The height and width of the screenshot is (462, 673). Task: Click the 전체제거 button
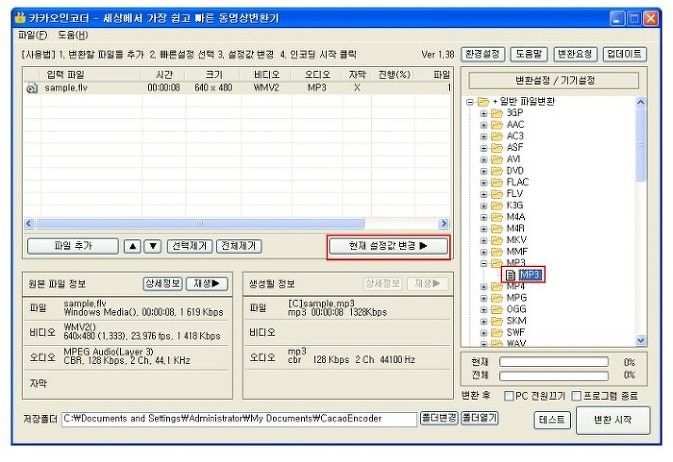point(239,246)
